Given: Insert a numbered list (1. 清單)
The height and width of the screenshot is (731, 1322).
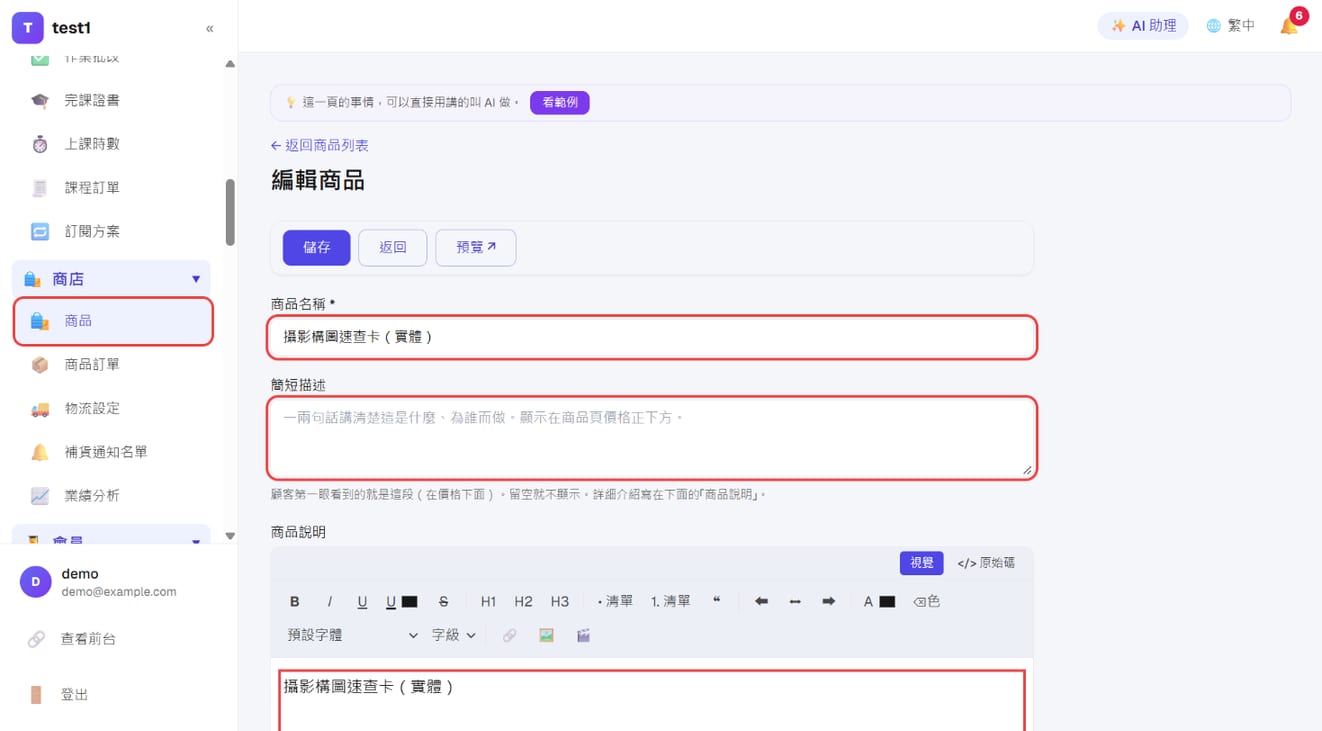Looking at the screenshot, I should coord(671,602).
